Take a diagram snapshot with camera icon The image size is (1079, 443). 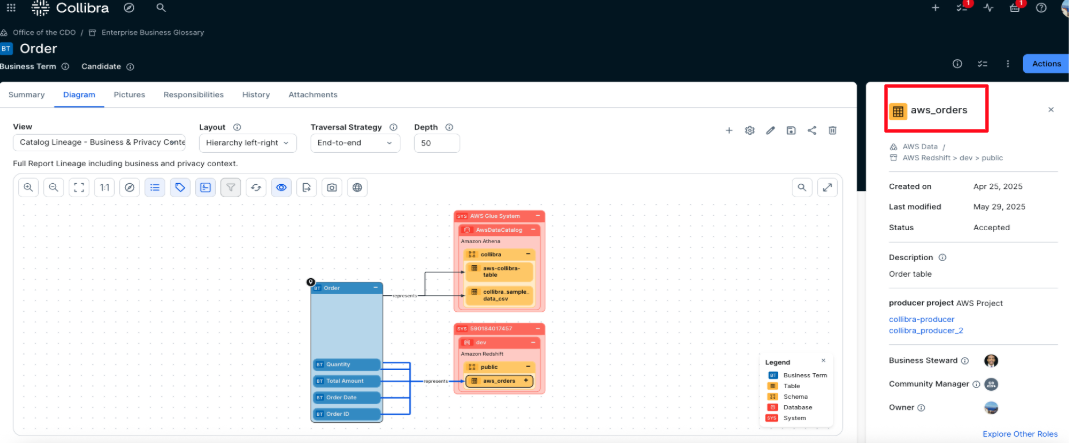332,186
